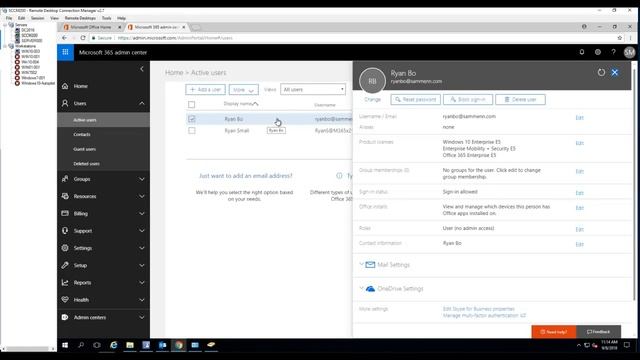Open the Windows Start menu
Screen dimensions: 640x360
[x=65, y=345]
